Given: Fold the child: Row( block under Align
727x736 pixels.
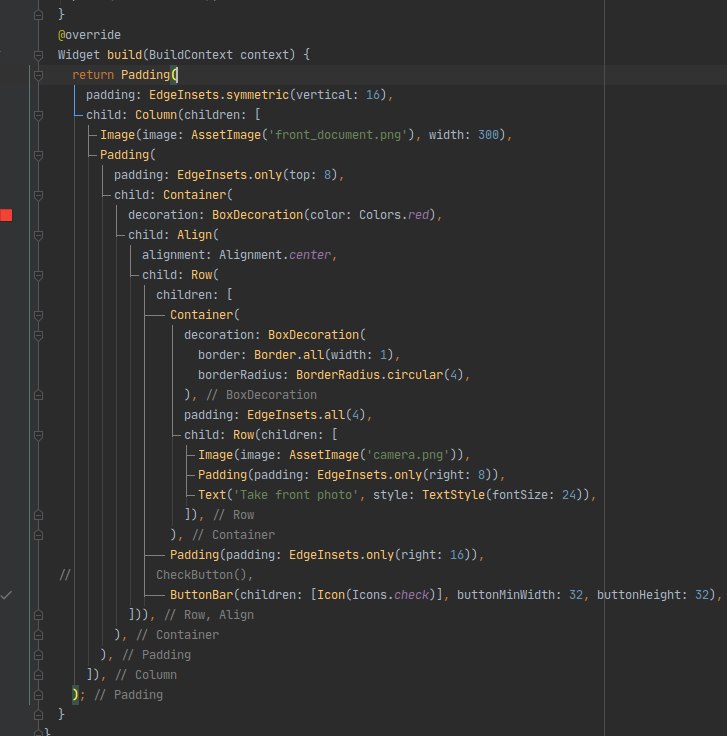Looking at the screenshot, I should (x=38, y=275).
